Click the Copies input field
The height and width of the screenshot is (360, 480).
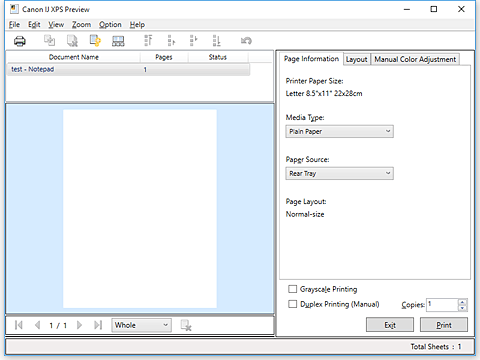coord(442,305)
